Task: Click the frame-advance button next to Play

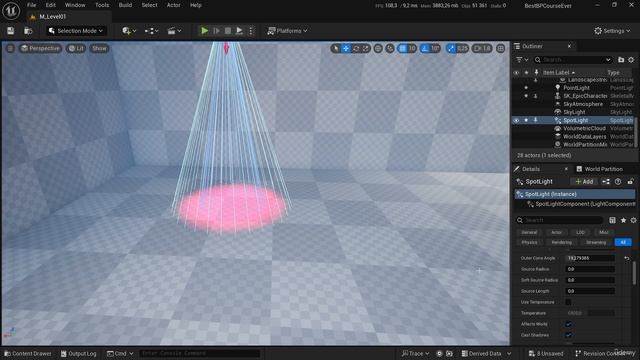Action: click(x=217, y=31)
